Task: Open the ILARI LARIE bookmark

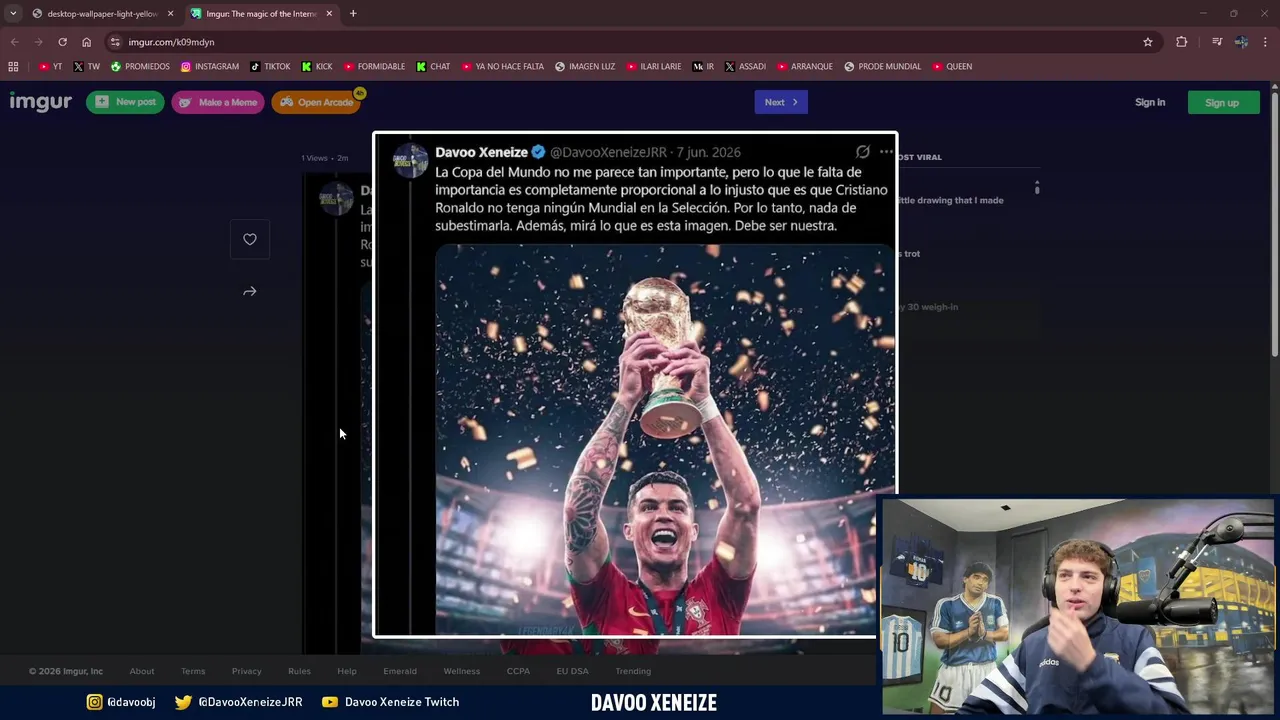Action: [x=654, y=67]
